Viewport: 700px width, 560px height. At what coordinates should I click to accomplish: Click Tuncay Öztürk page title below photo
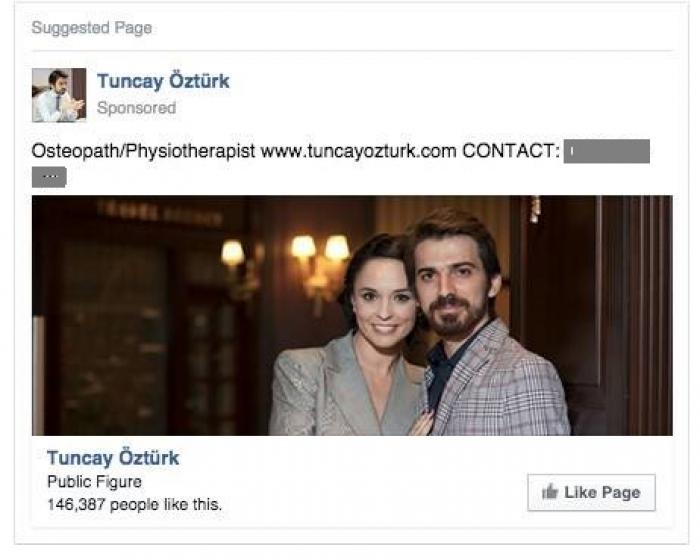pyautogui.click(x=113, y=458)
